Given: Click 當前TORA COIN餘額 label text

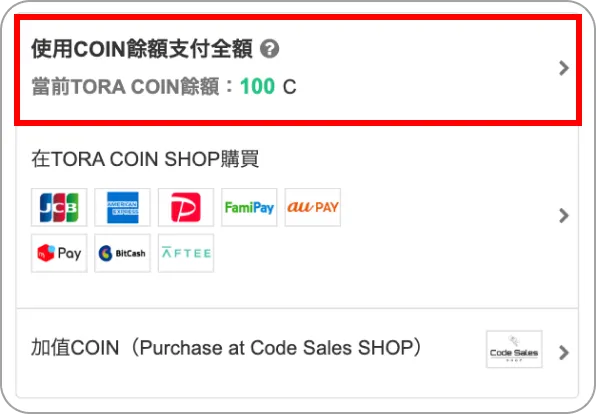Looking at the screenshot, I should point(125,86).
